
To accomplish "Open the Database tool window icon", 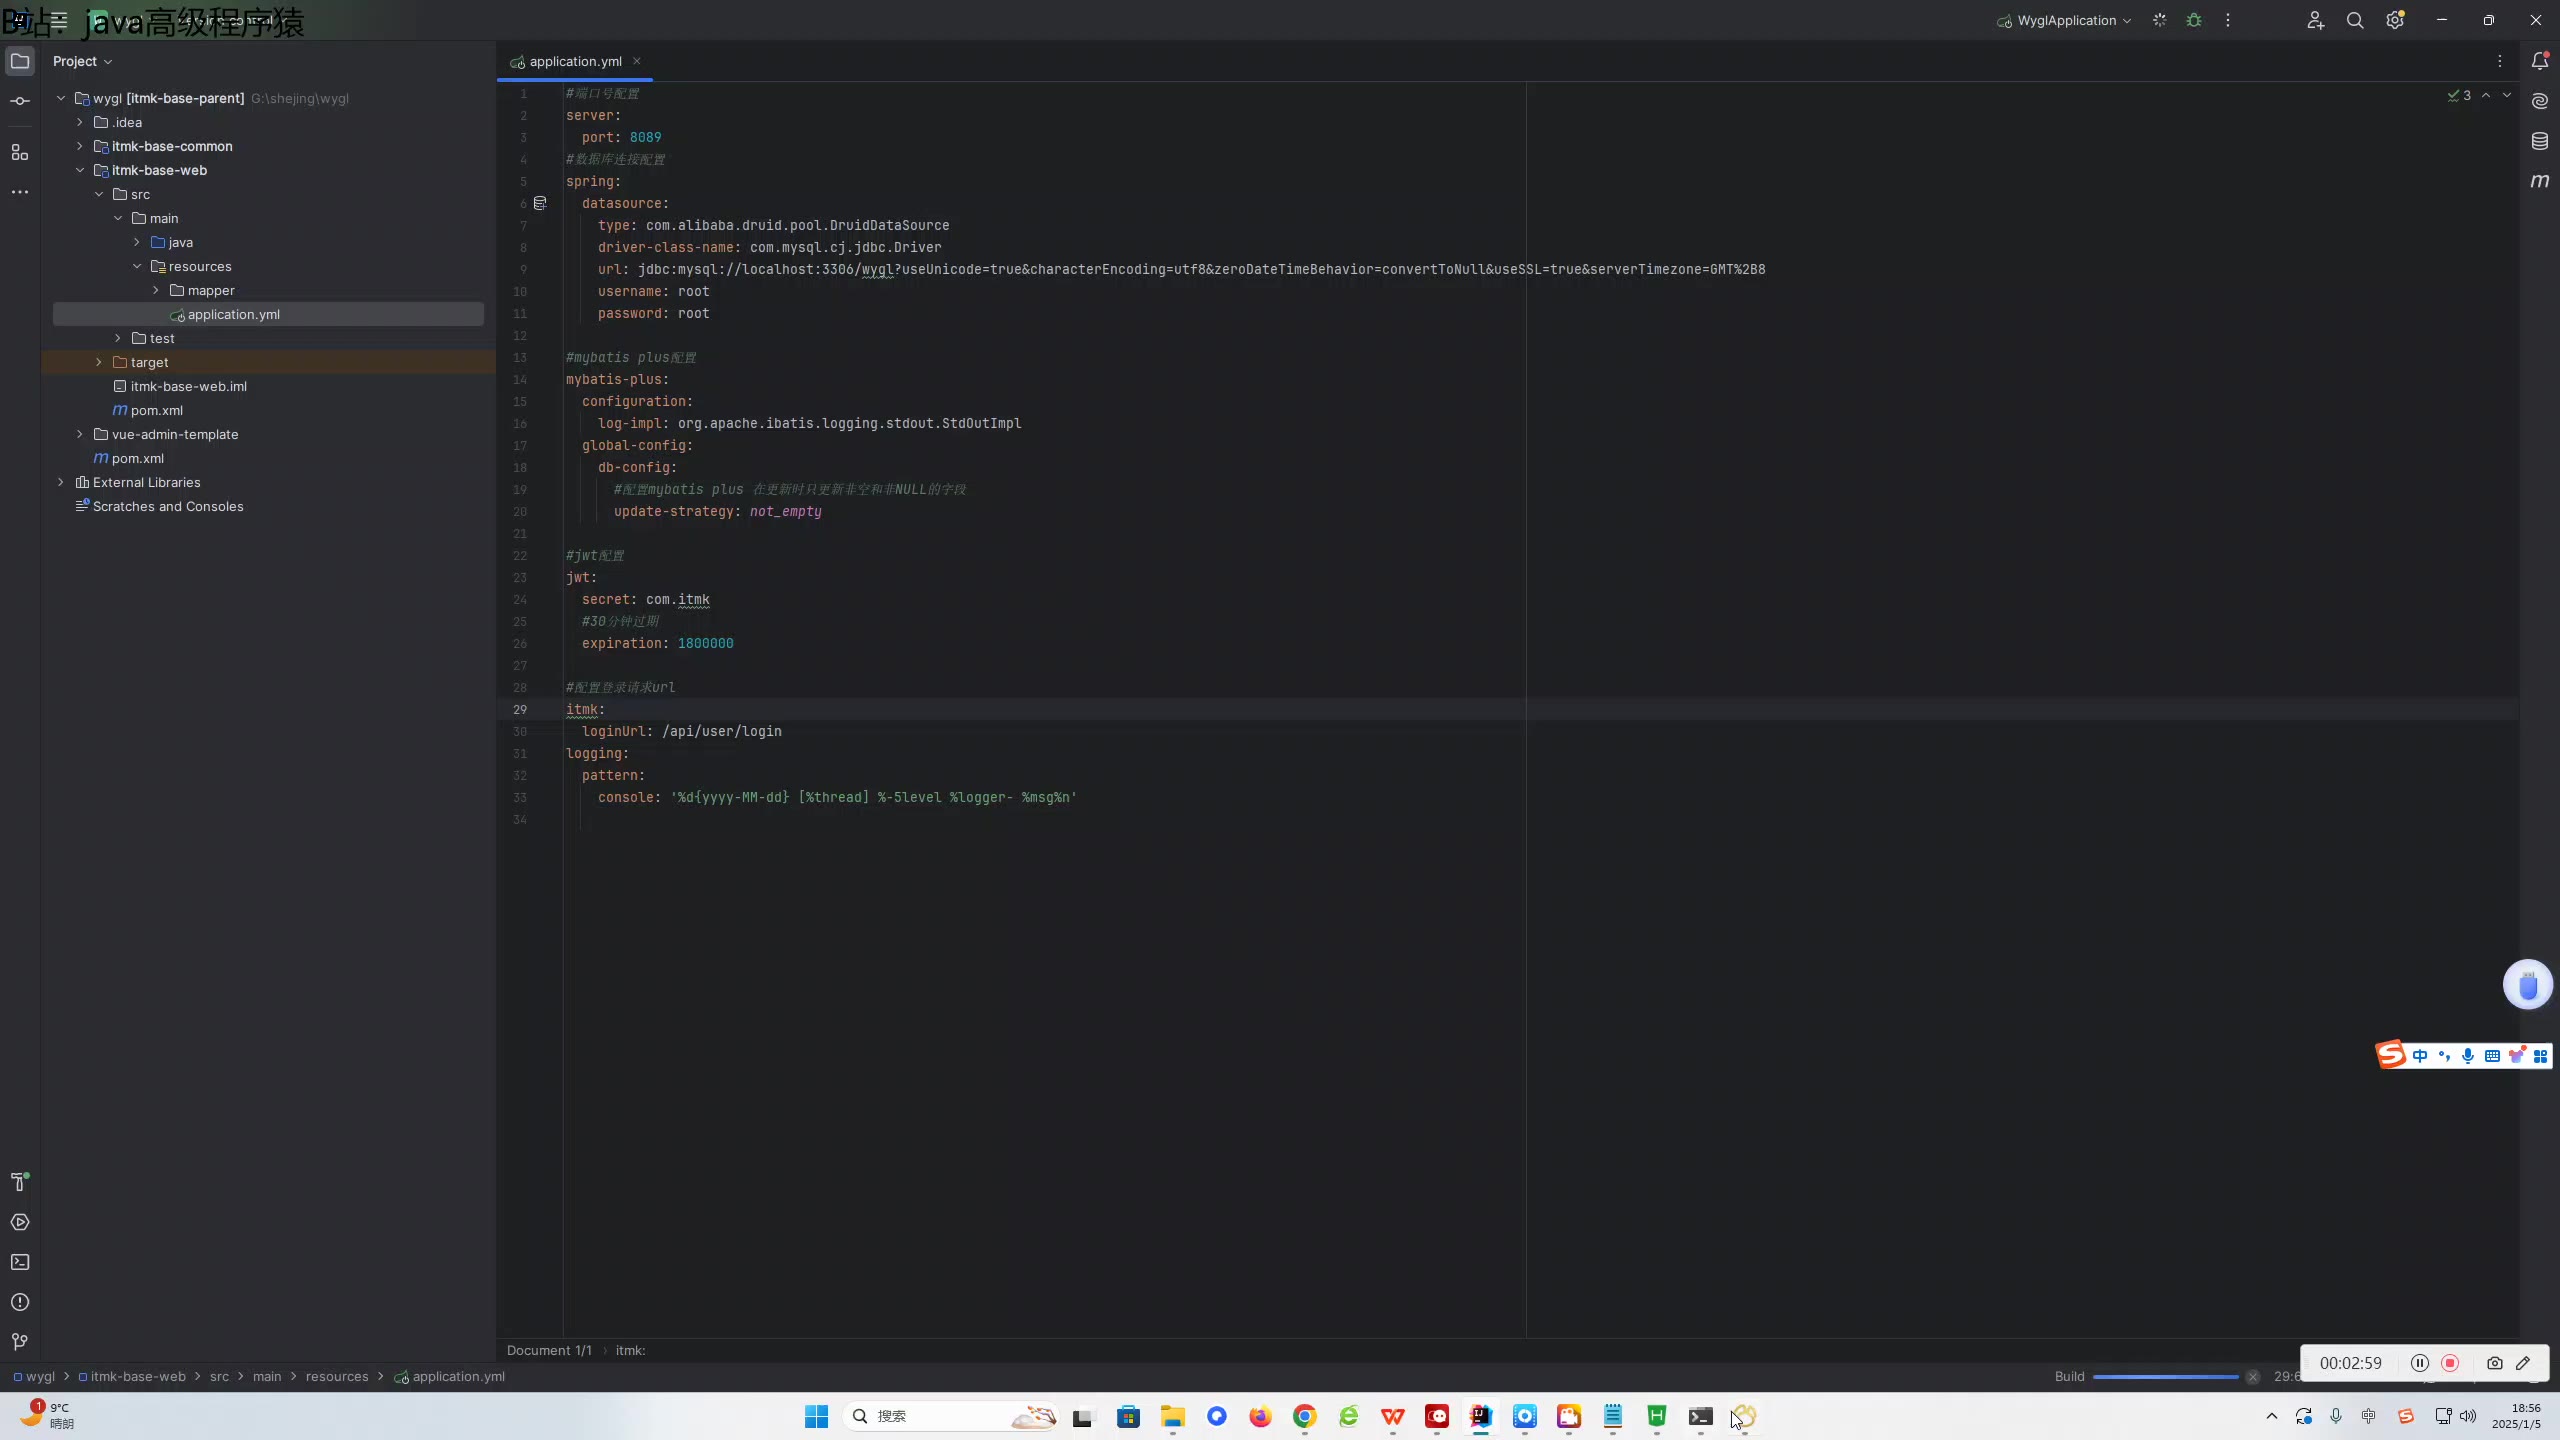I will pyautogui.click(x=2539, y=141).
